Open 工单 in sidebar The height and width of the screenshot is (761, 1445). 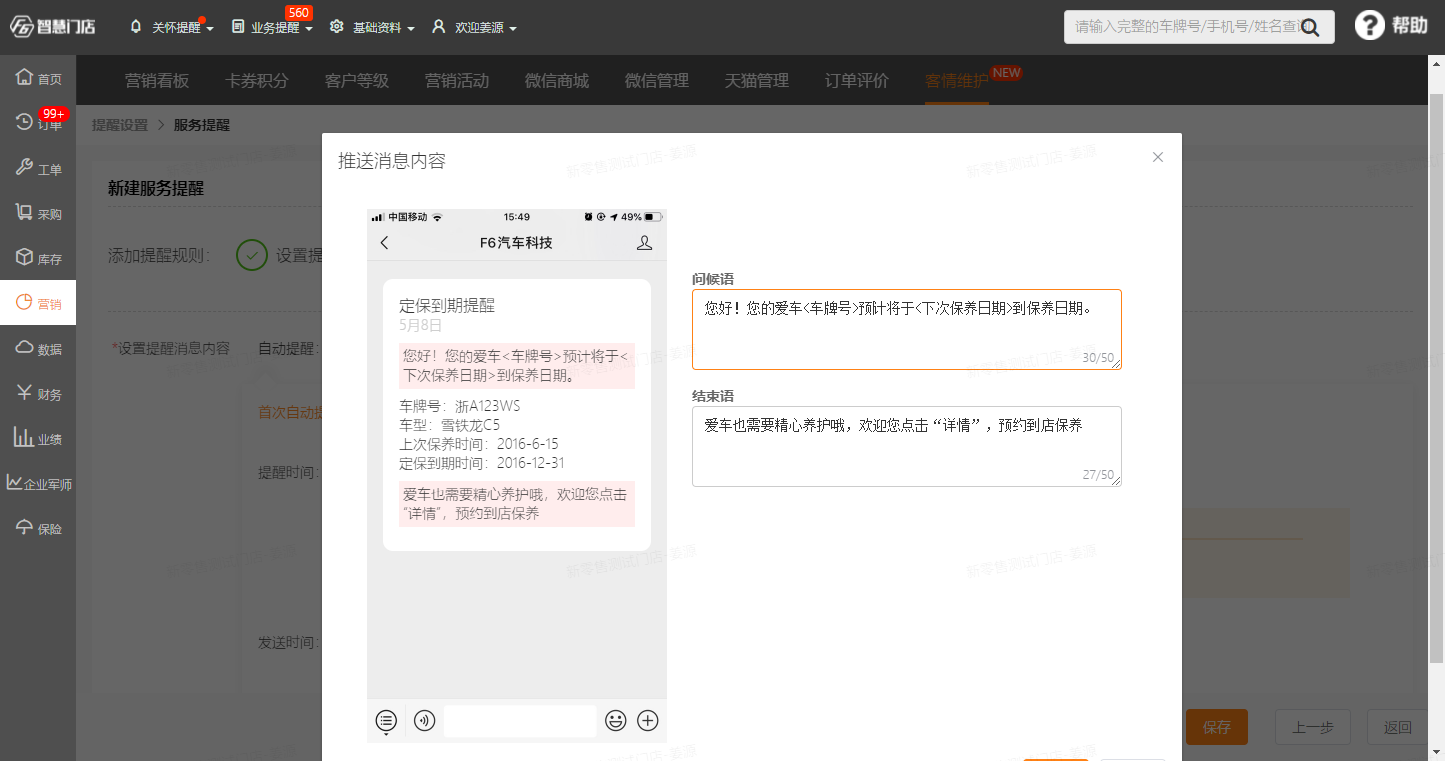click(x=38, y=168)
